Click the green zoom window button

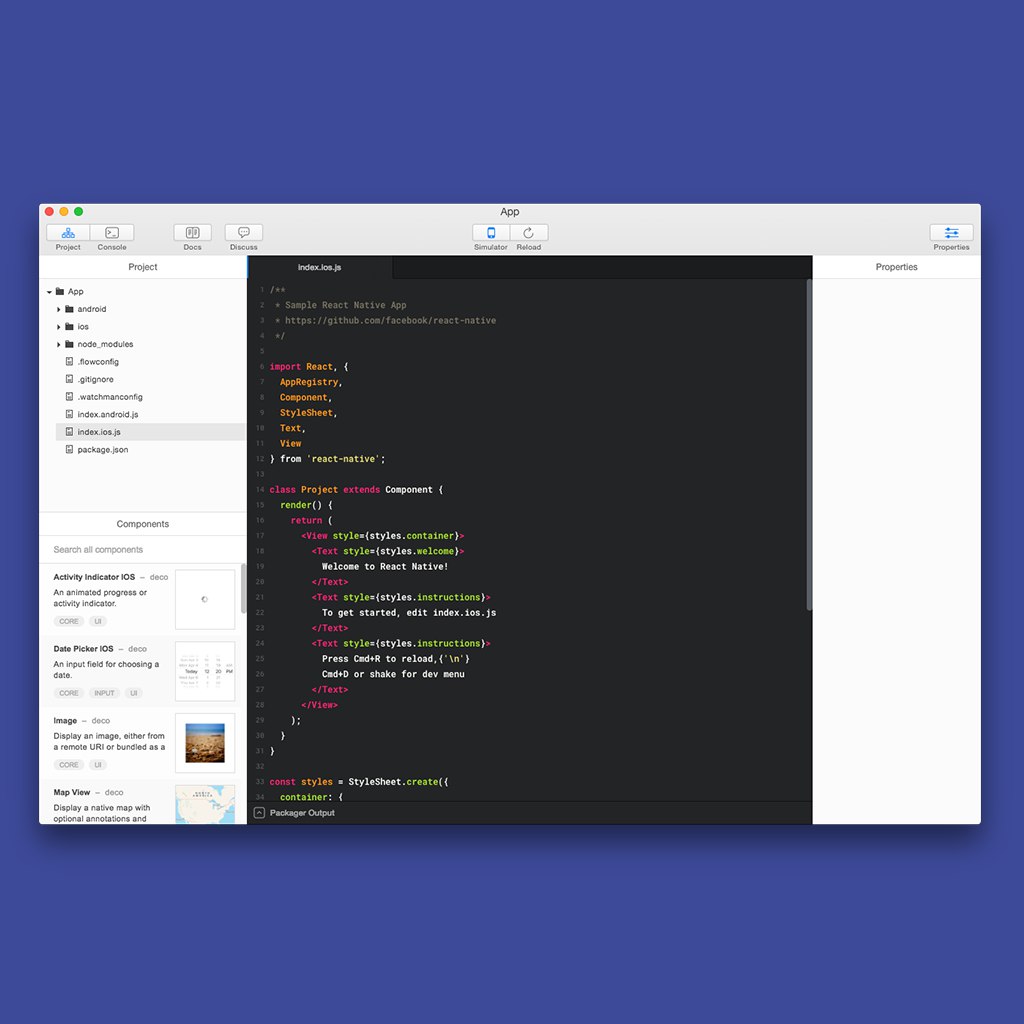pyautogui.click(x=78, y=212)
